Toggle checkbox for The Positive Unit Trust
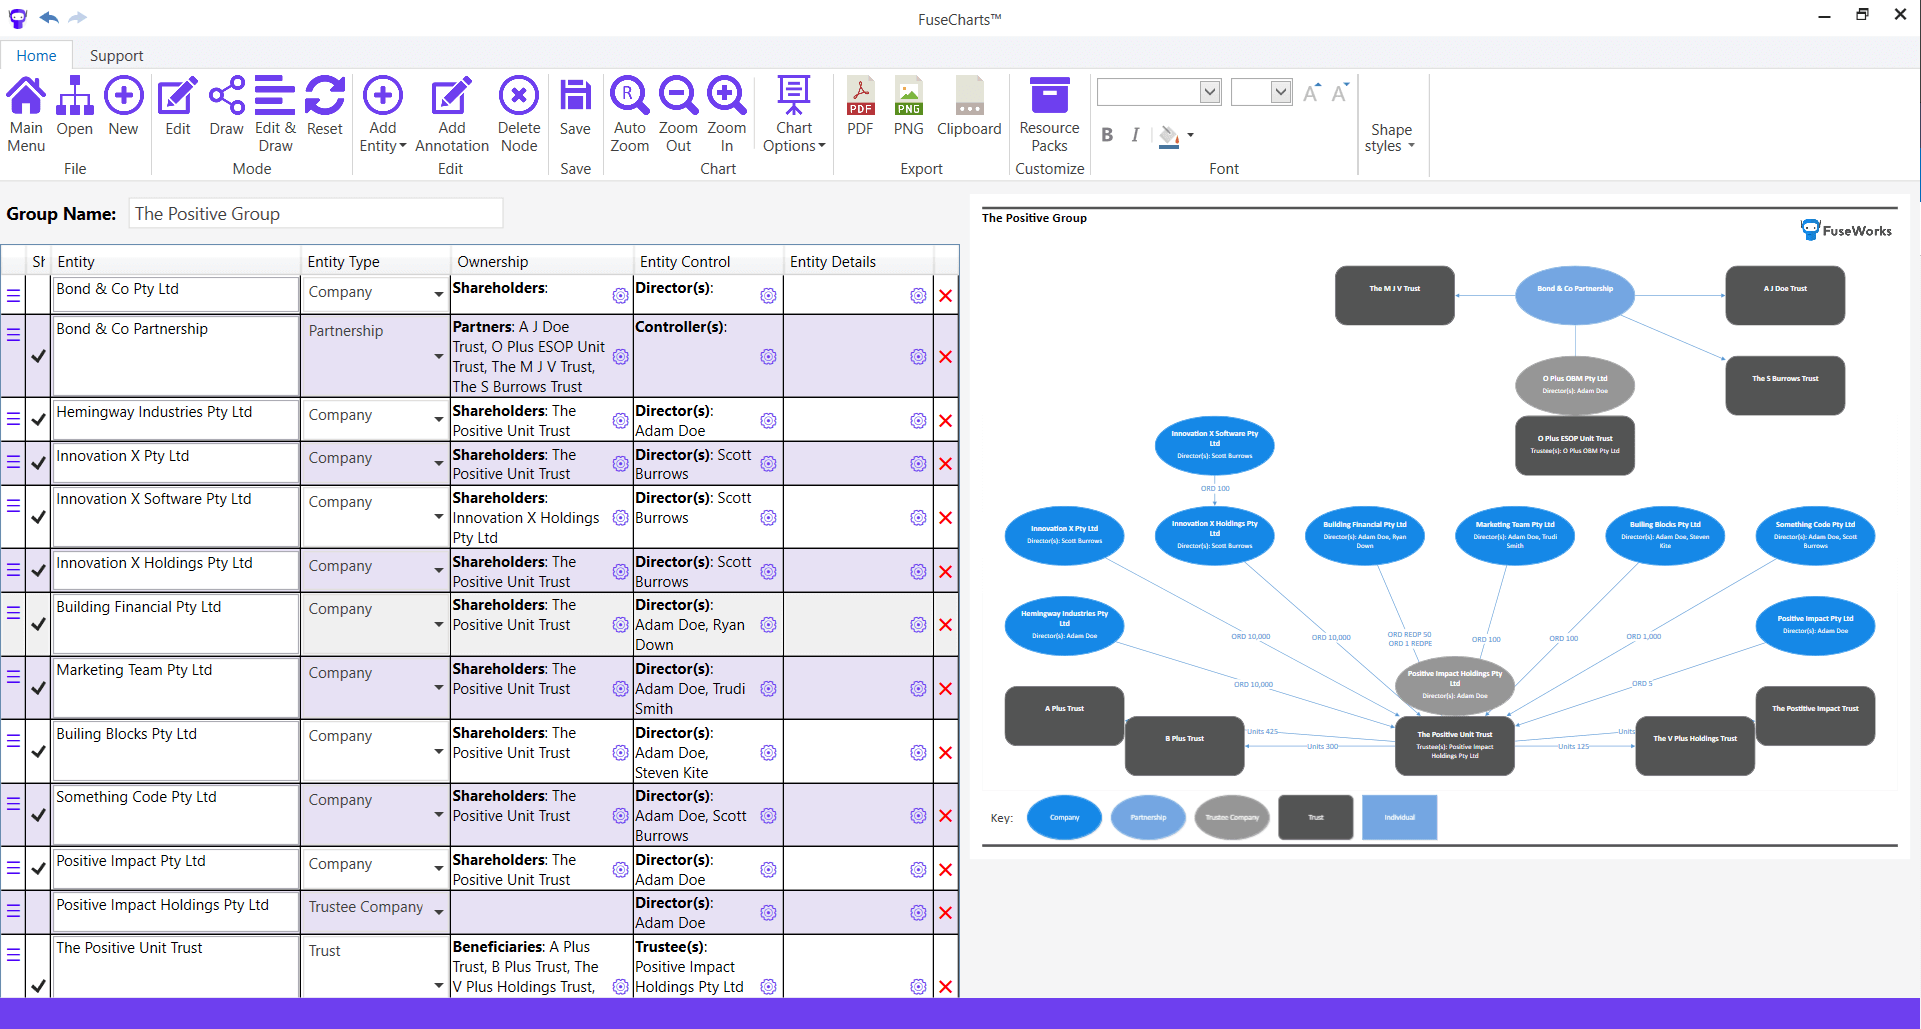 coord(38,986)
